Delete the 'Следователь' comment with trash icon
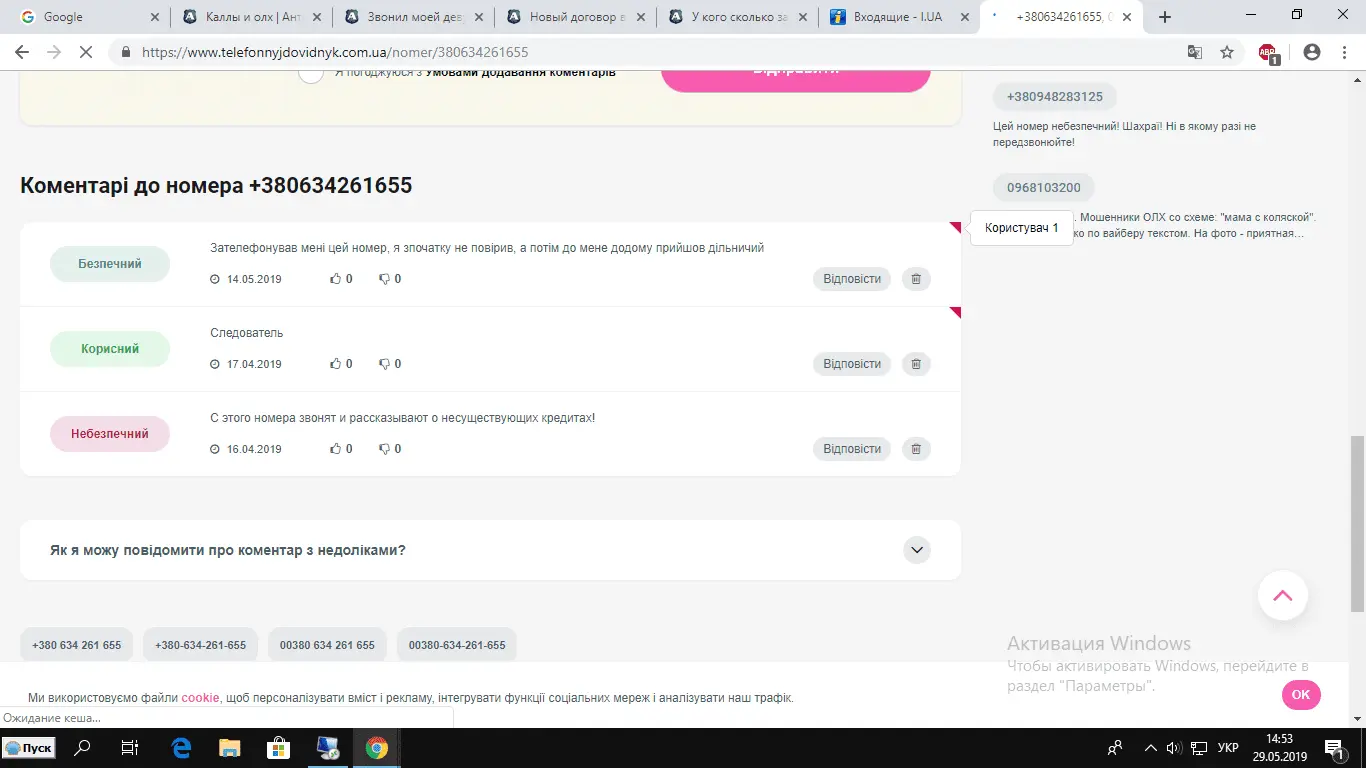The width and height of the screenshot is (1366, 768). coord(916,364)
